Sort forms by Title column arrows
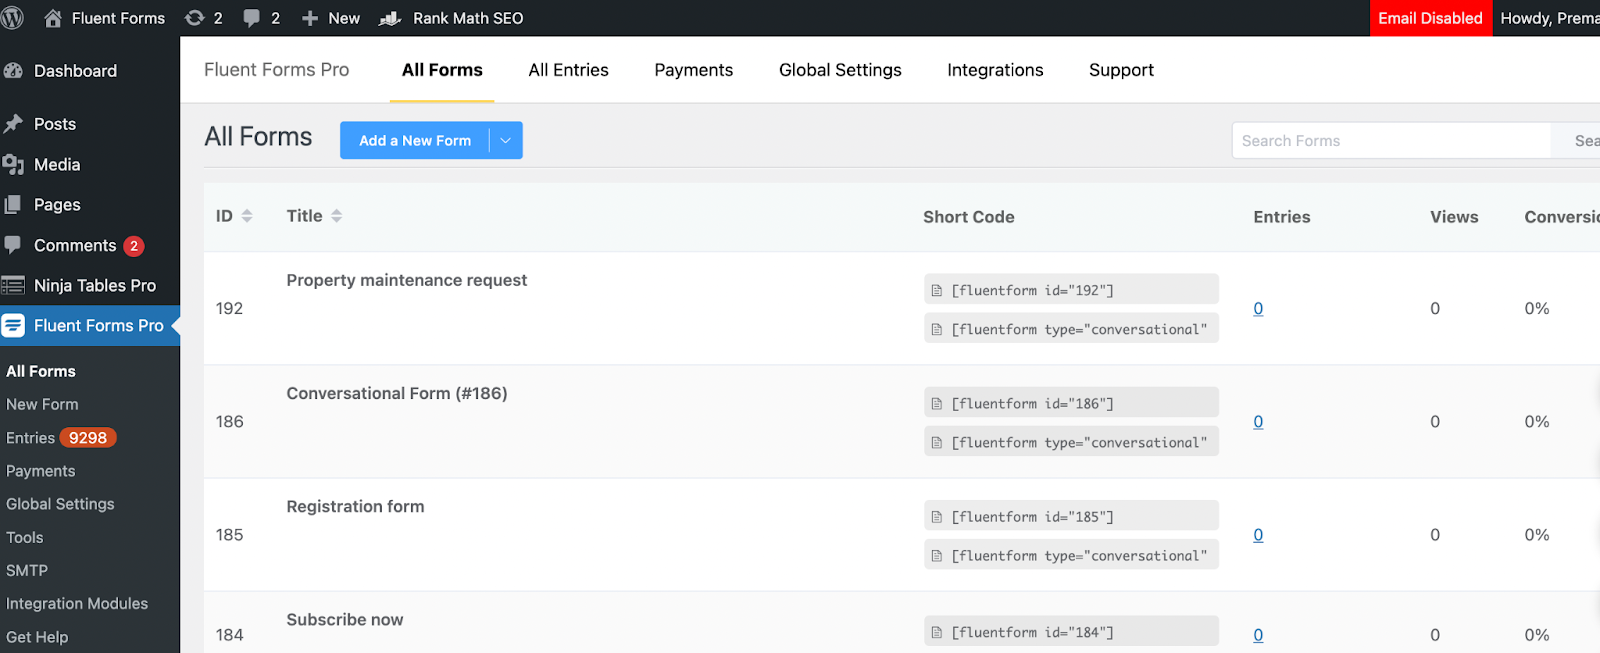The height and width of the screenshot is (653, 1600). click(x=337, y=216)
